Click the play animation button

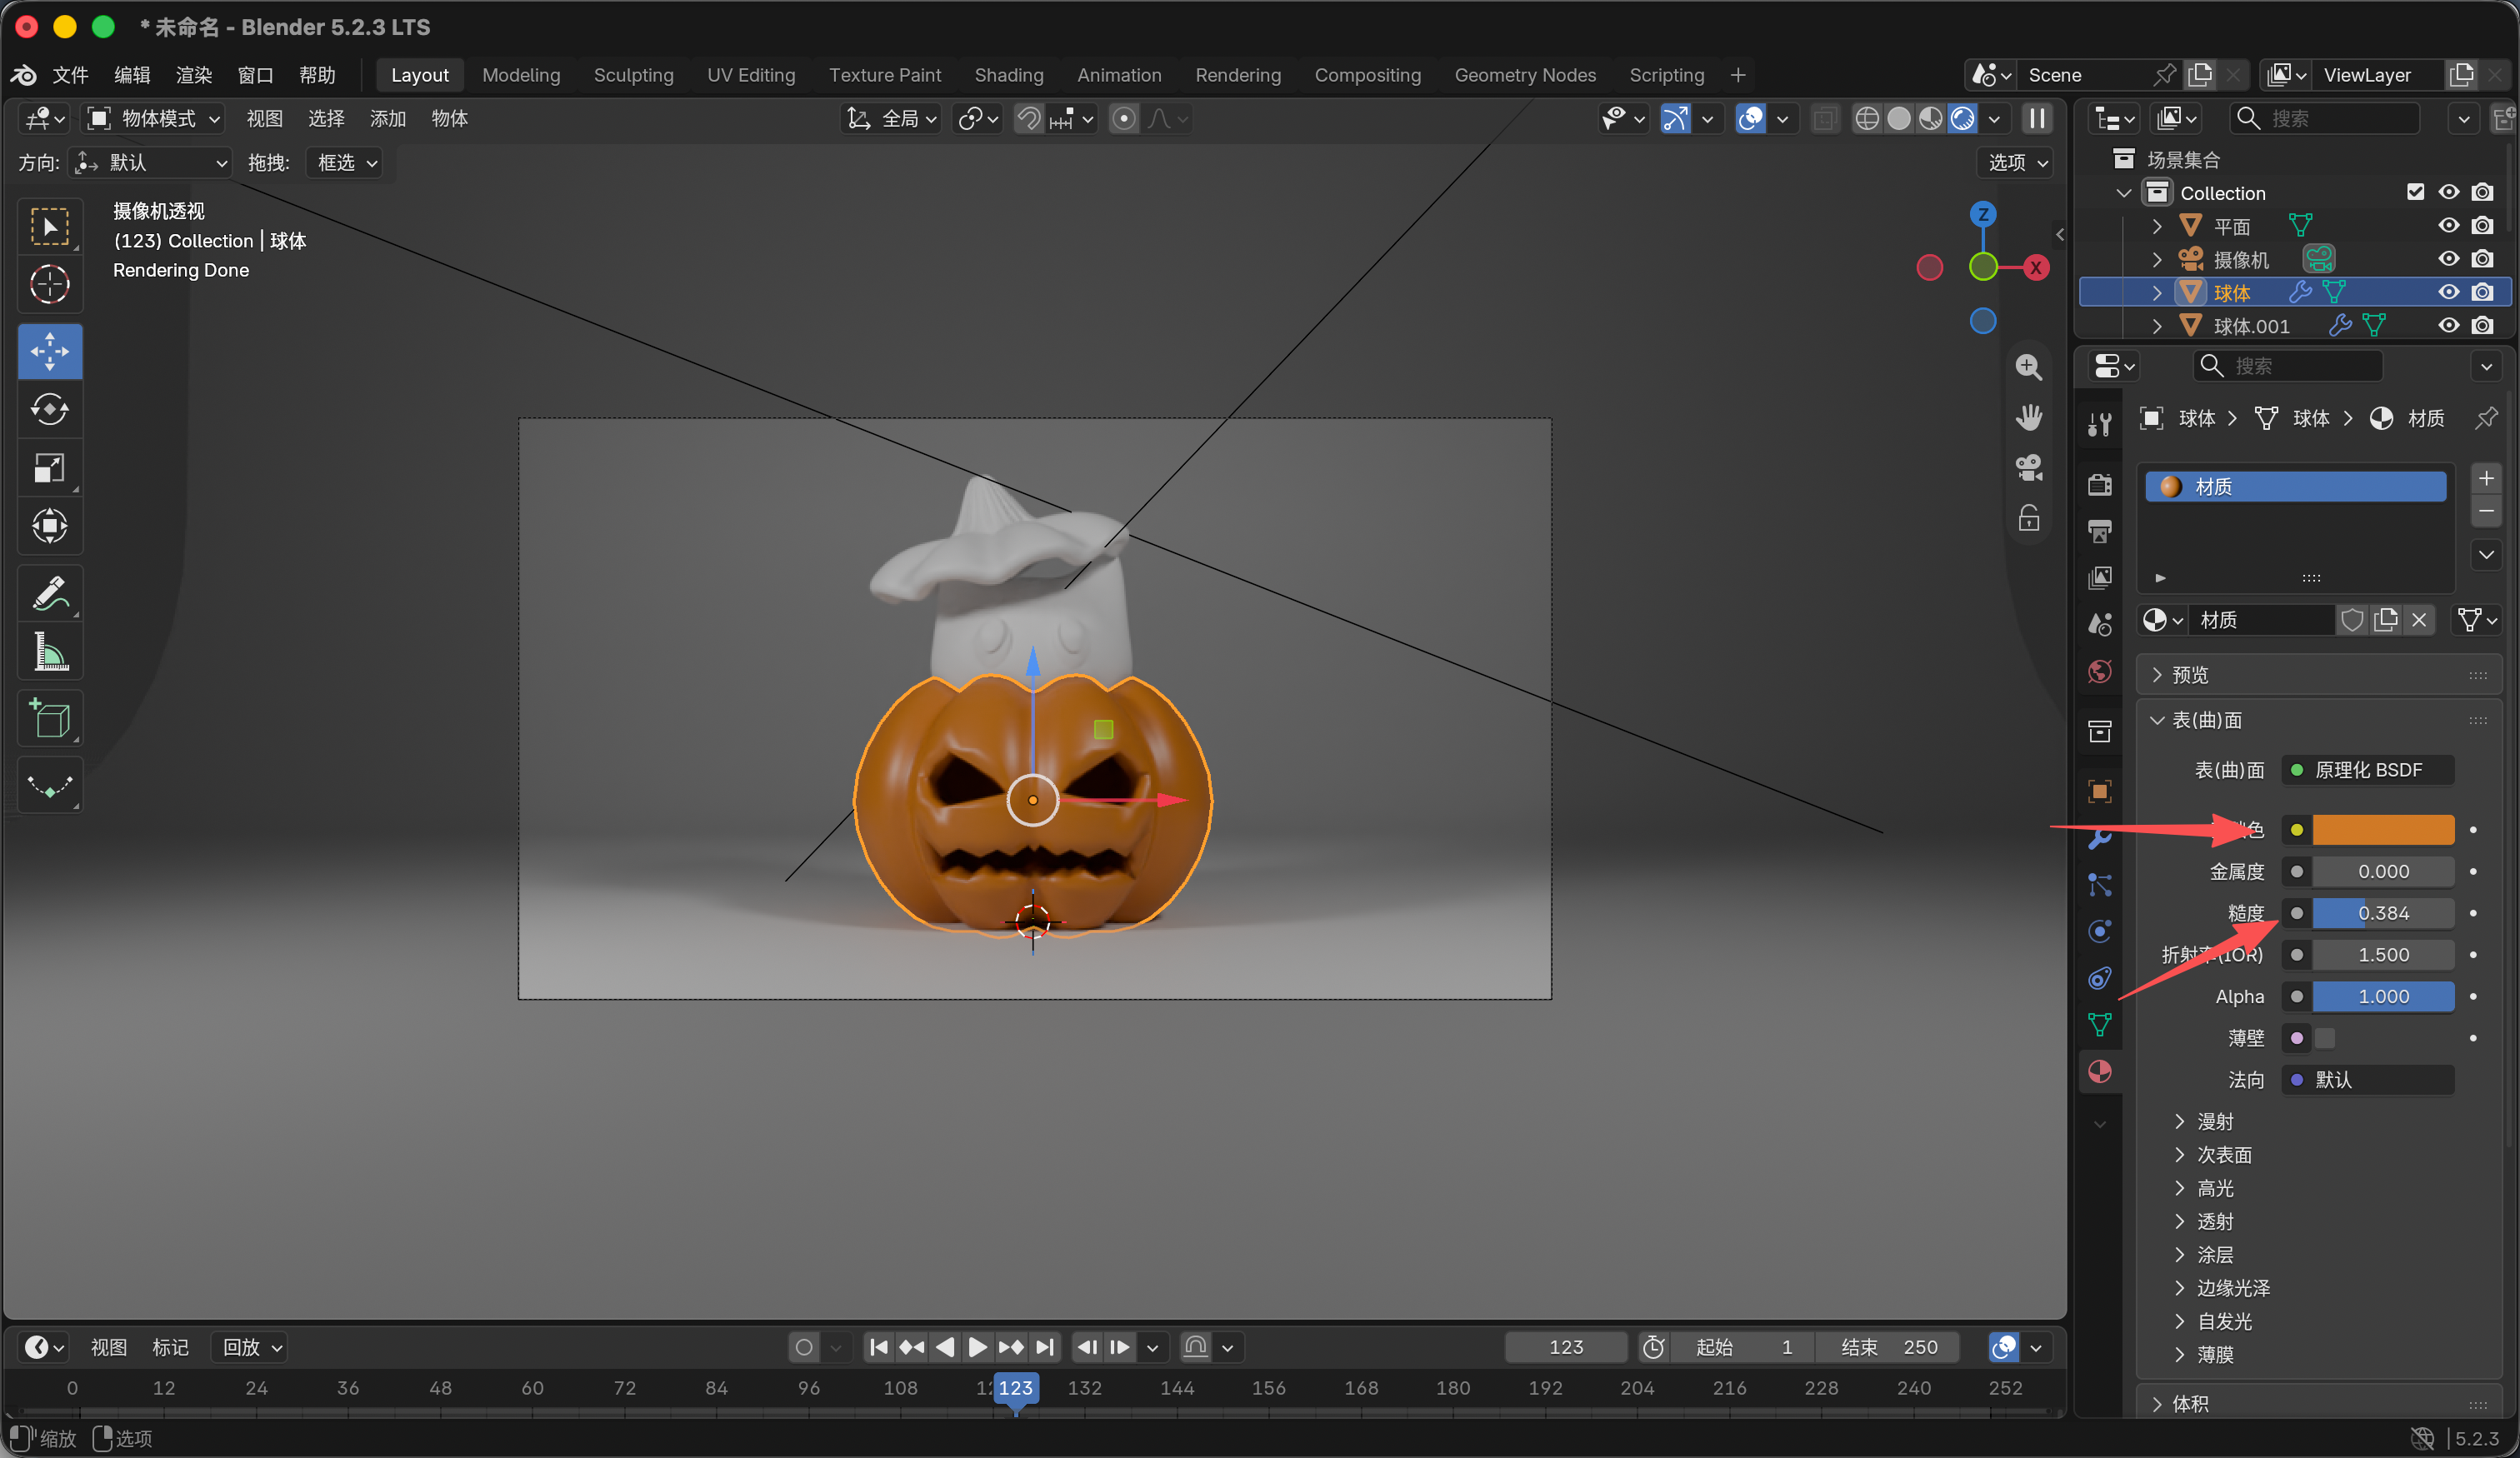click(x=977, y=1347)
